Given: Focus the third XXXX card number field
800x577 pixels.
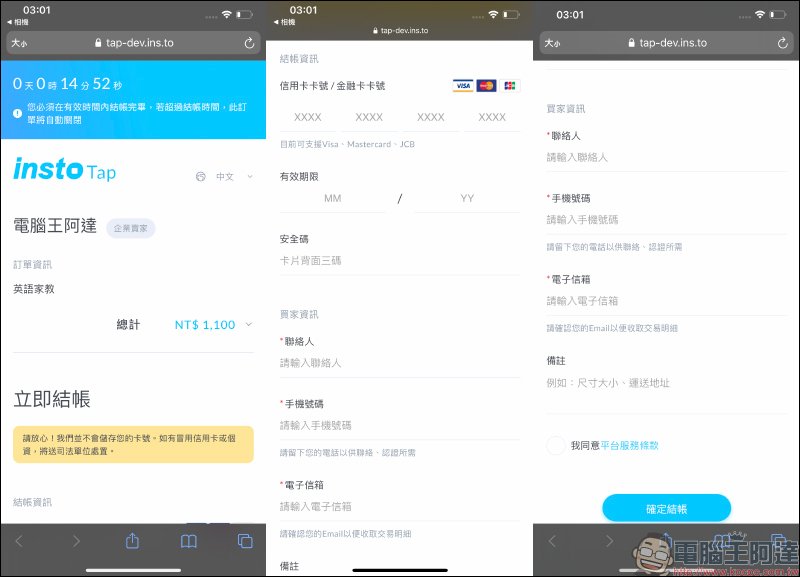Looking at the screenshot, I should point(431,117).
